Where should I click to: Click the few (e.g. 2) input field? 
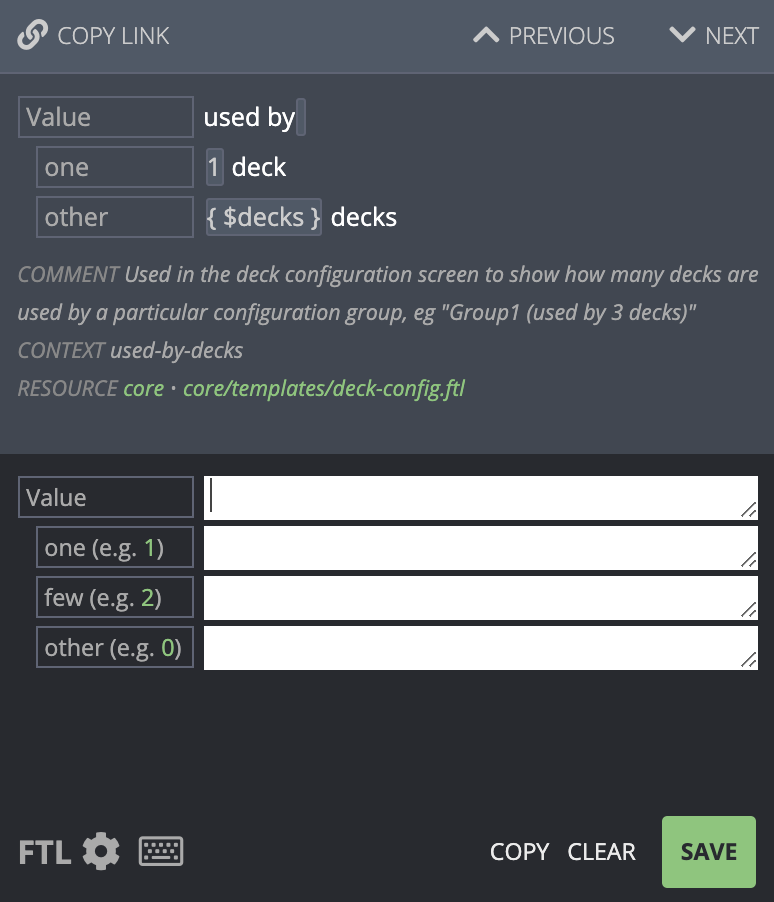tap(481, 598)
